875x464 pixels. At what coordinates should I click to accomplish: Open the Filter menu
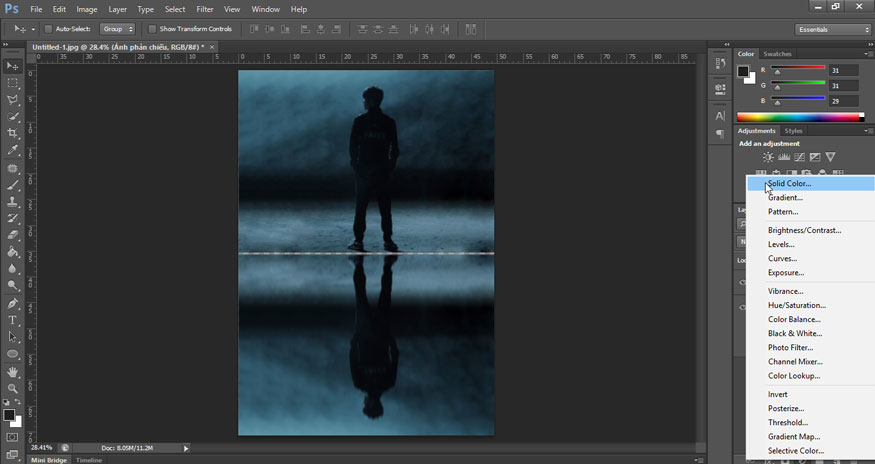coord(205,9)
